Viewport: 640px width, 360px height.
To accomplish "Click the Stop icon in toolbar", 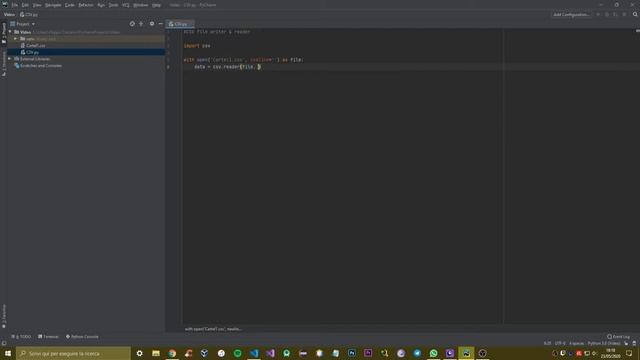I will point(624,15).
